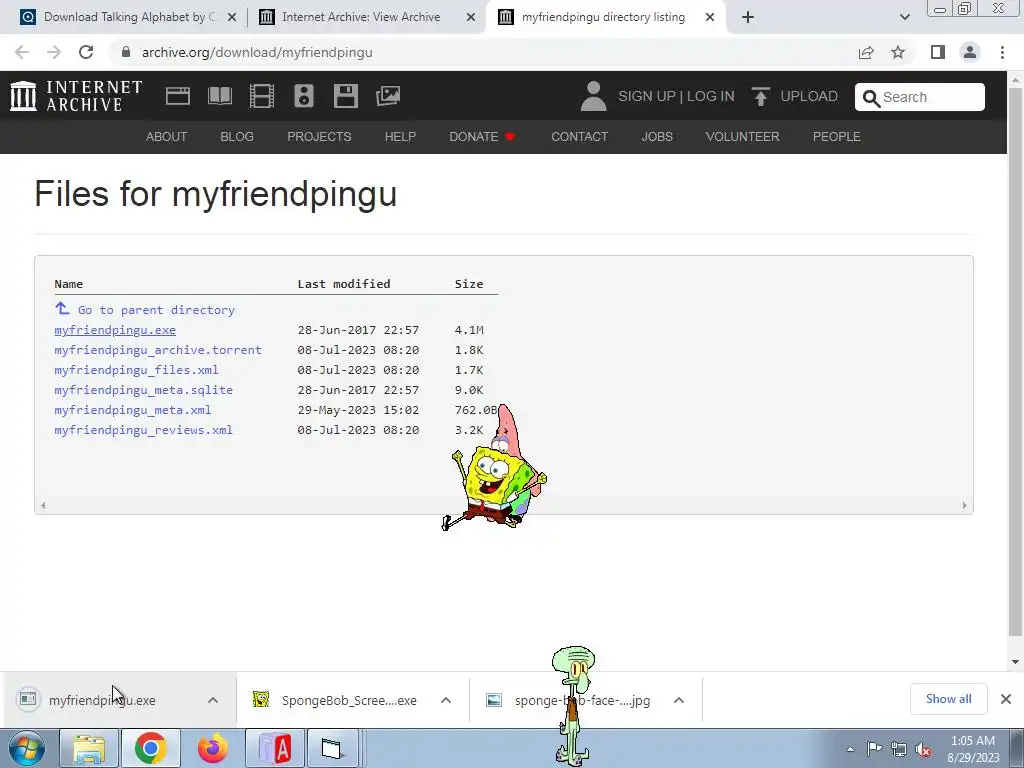Click the share this page icon in the address bar
This screenshot has height=768, width=1024.
coord(866,52)
